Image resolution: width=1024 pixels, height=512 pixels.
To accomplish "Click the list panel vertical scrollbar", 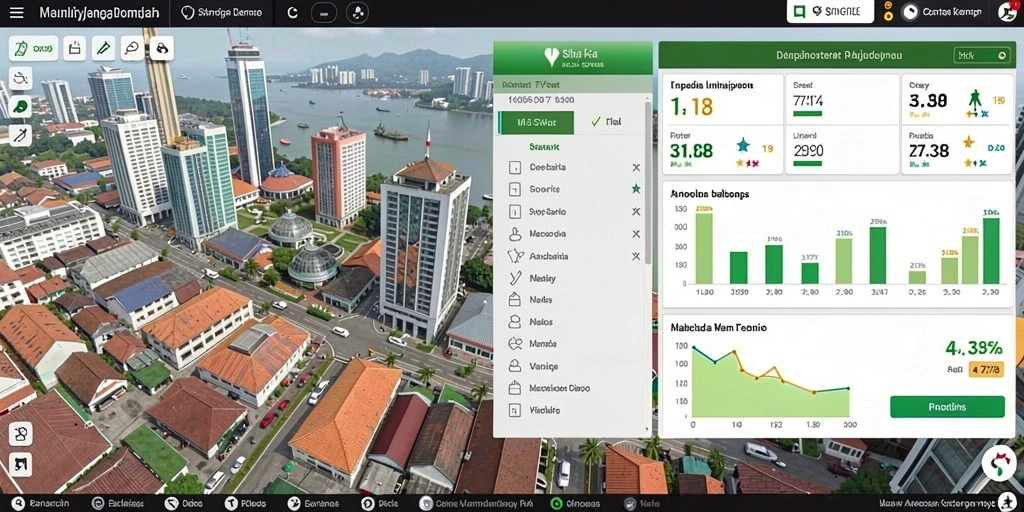I will [x=648, y=183].
